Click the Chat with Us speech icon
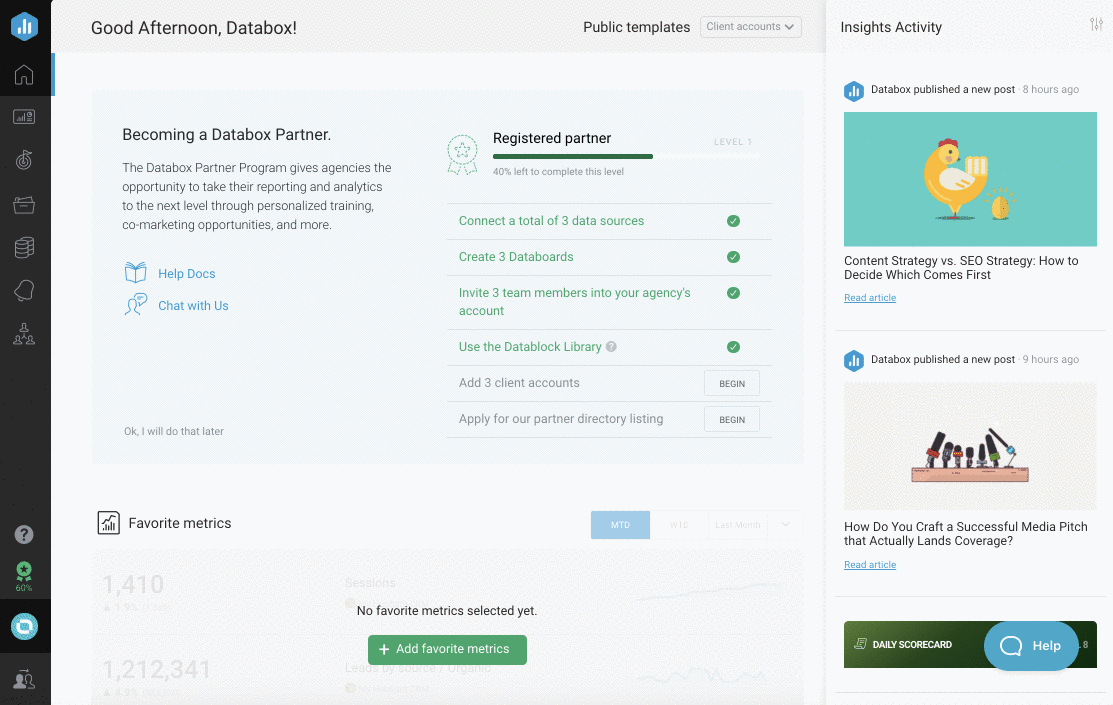The width and height of the screenshot is (1113, 705). 135,305
